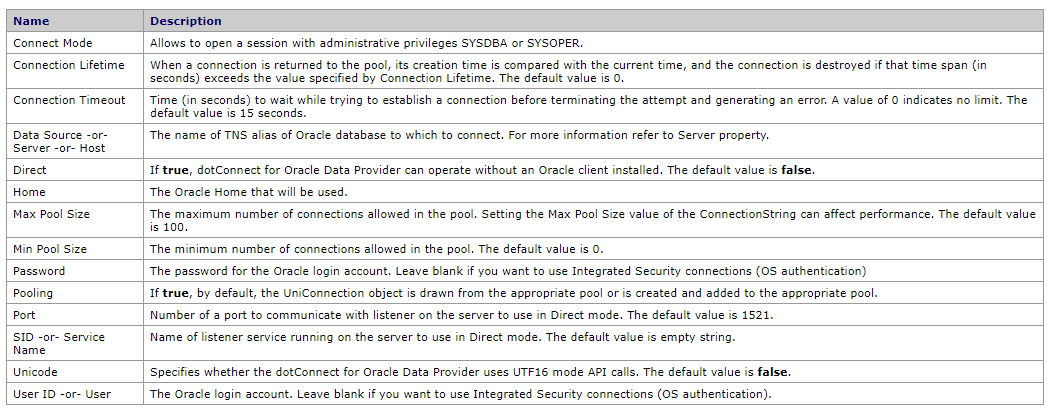The image size is (1048, 410).
Task: Select the Password property name
Action: (x=38, y=271)
